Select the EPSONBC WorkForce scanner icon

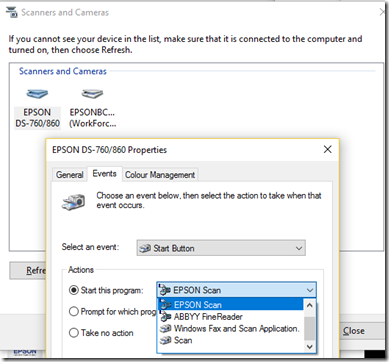tap(92, 94)
